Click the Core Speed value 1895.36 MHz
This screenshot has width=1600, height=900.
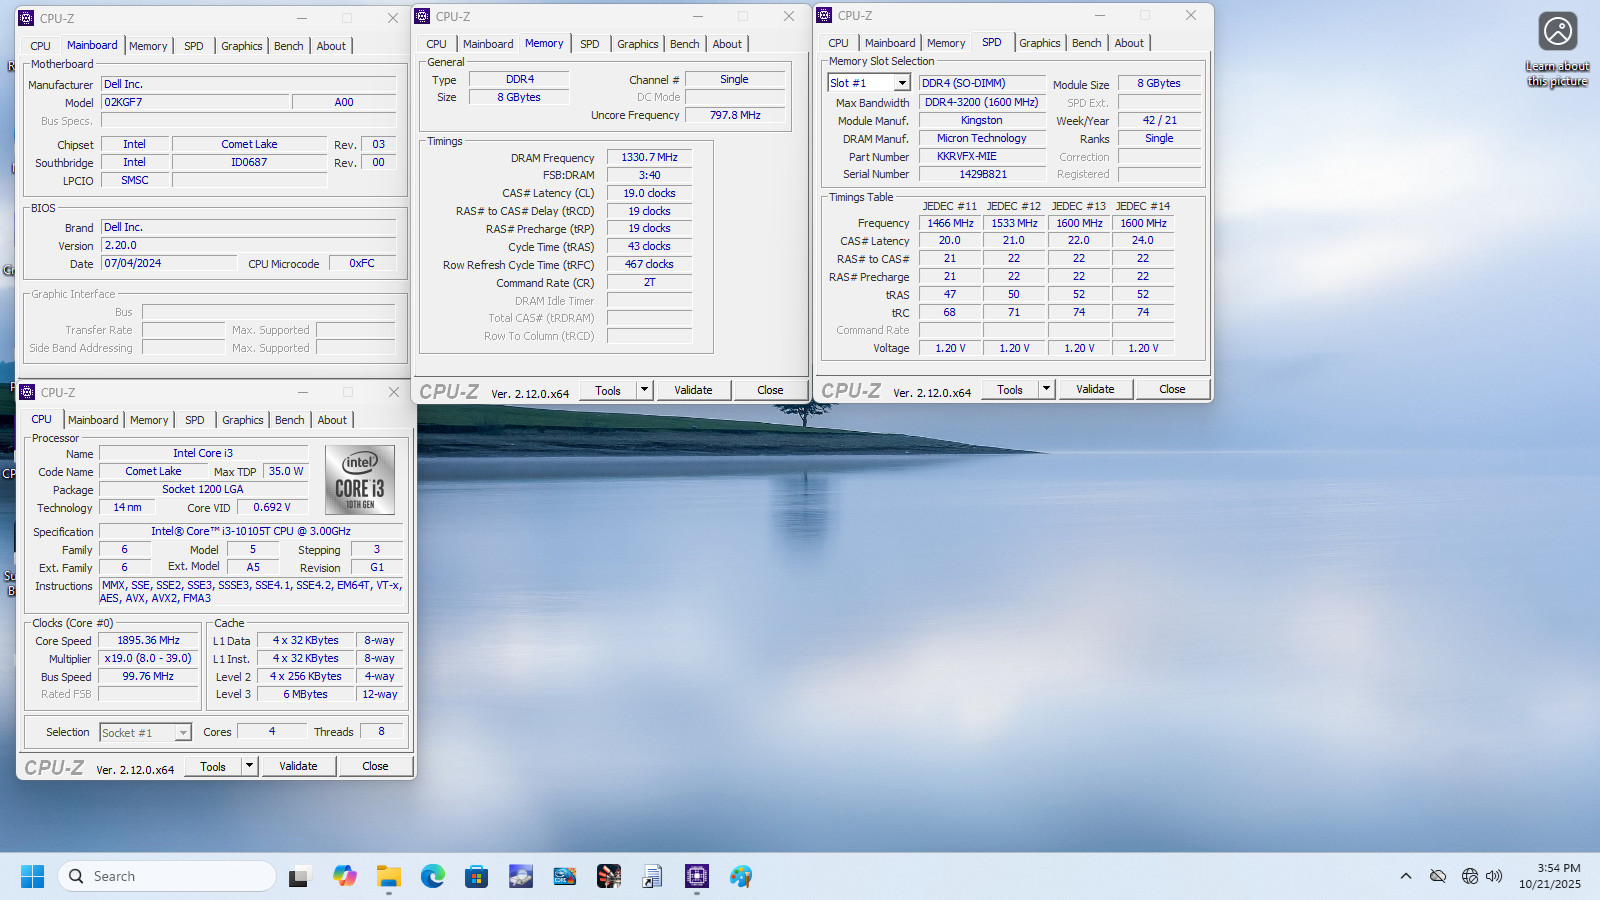click(x=148, y=640)
